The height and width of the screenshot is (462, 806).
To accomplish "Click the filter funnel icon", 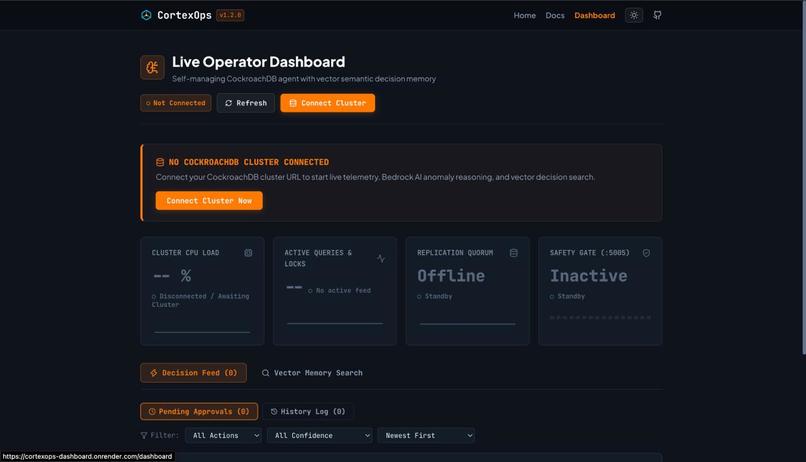I will [144, 435].
